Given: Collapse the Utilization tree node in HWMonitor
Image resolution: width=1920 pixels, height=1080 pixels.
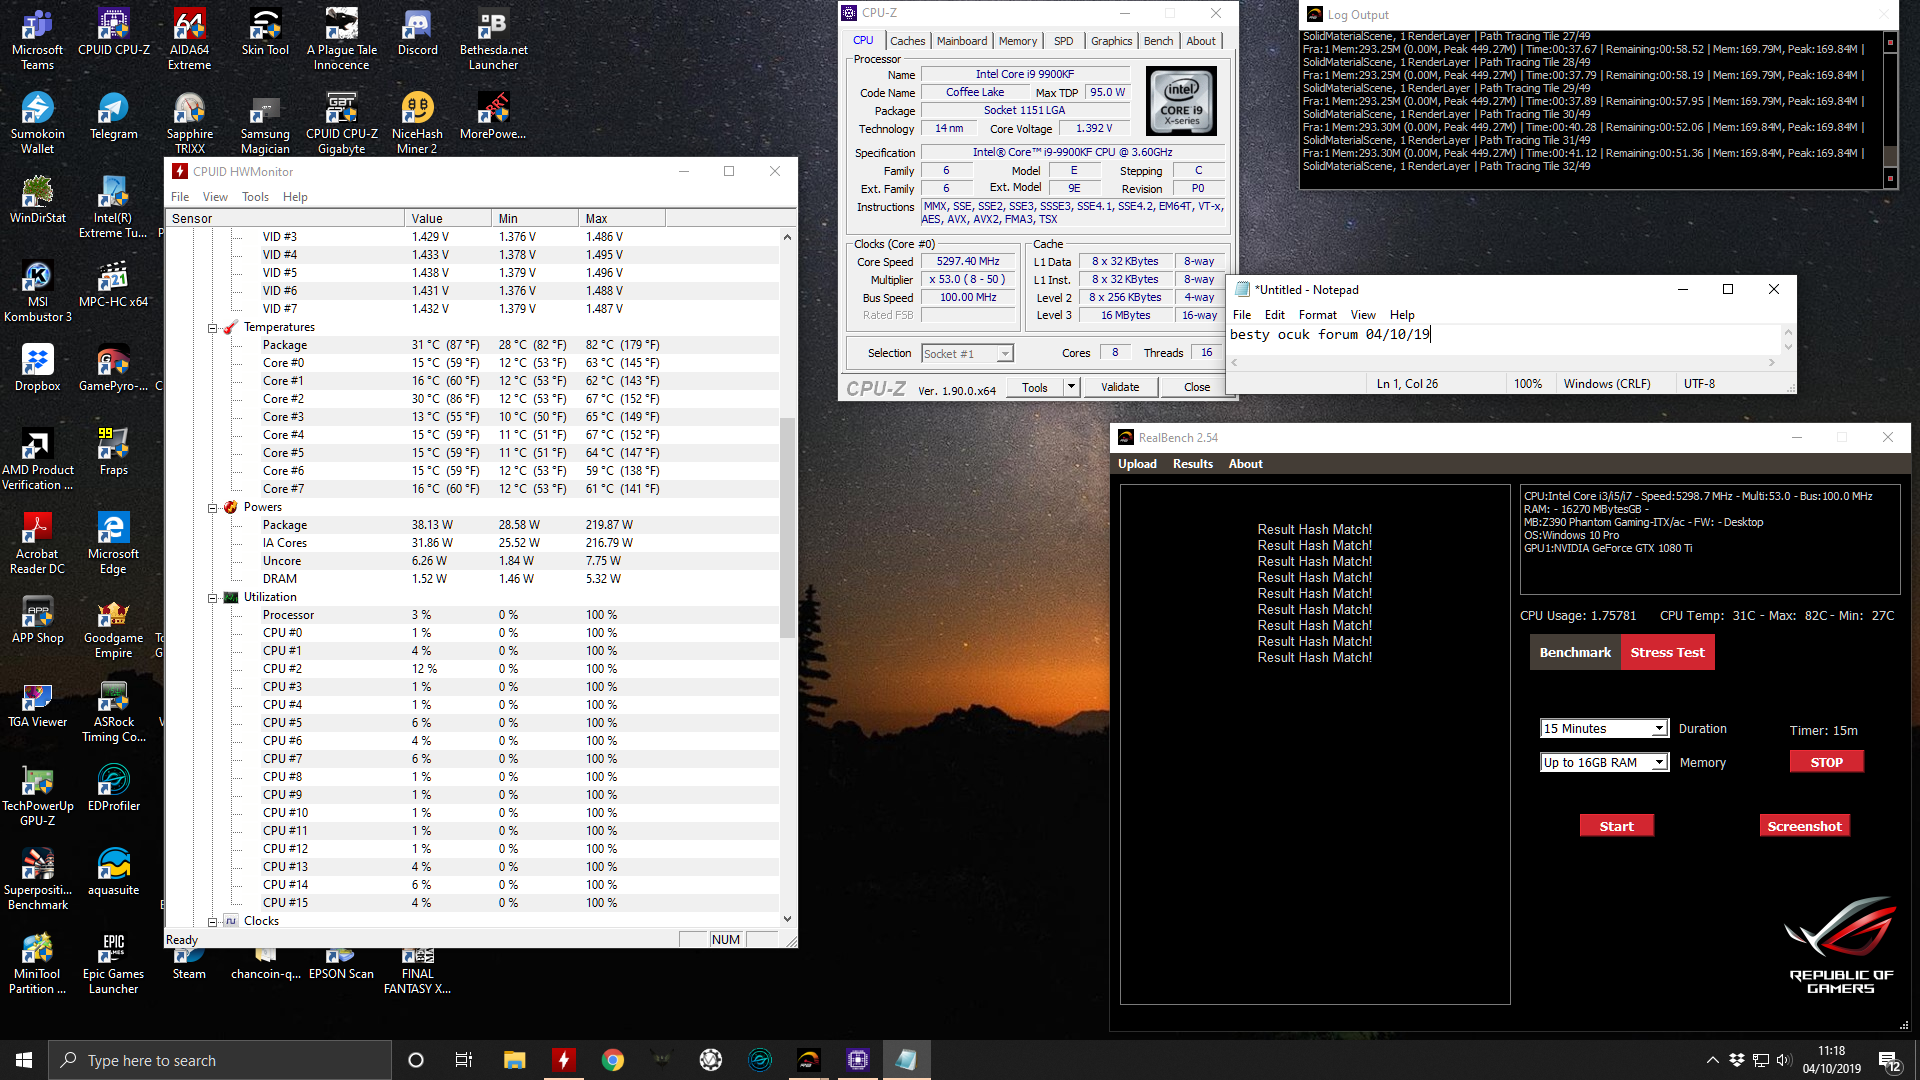Looking at the screenshot, I should tap(212, 598).
